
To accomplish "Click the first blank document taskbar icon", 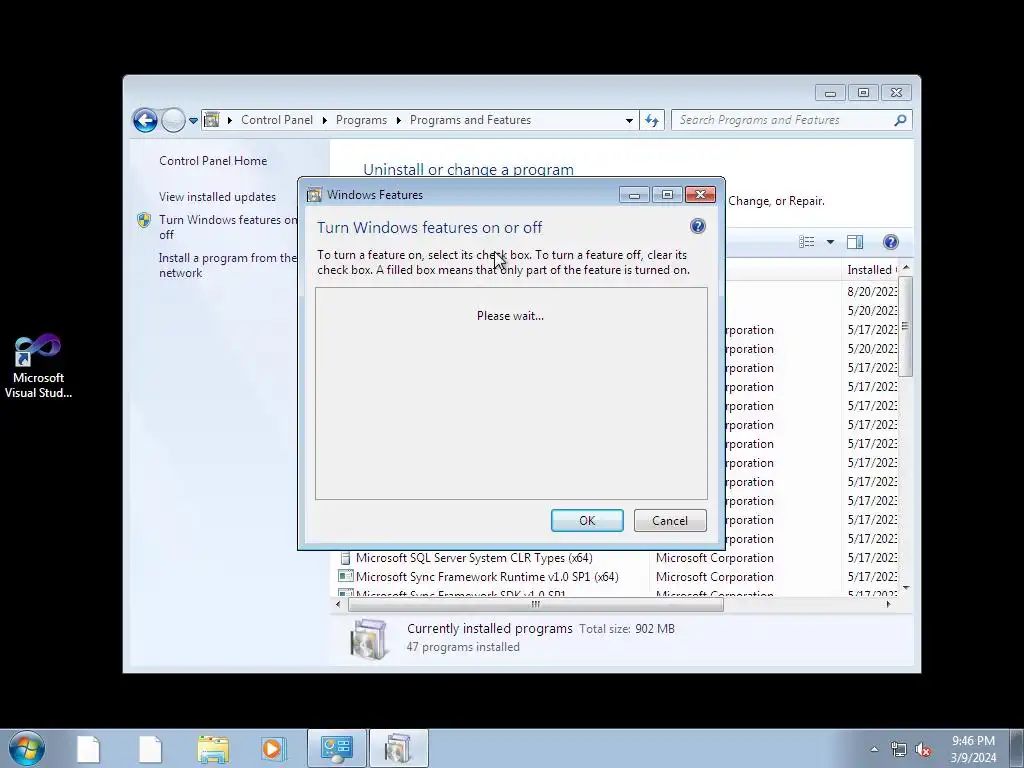I will coord(88,749).
